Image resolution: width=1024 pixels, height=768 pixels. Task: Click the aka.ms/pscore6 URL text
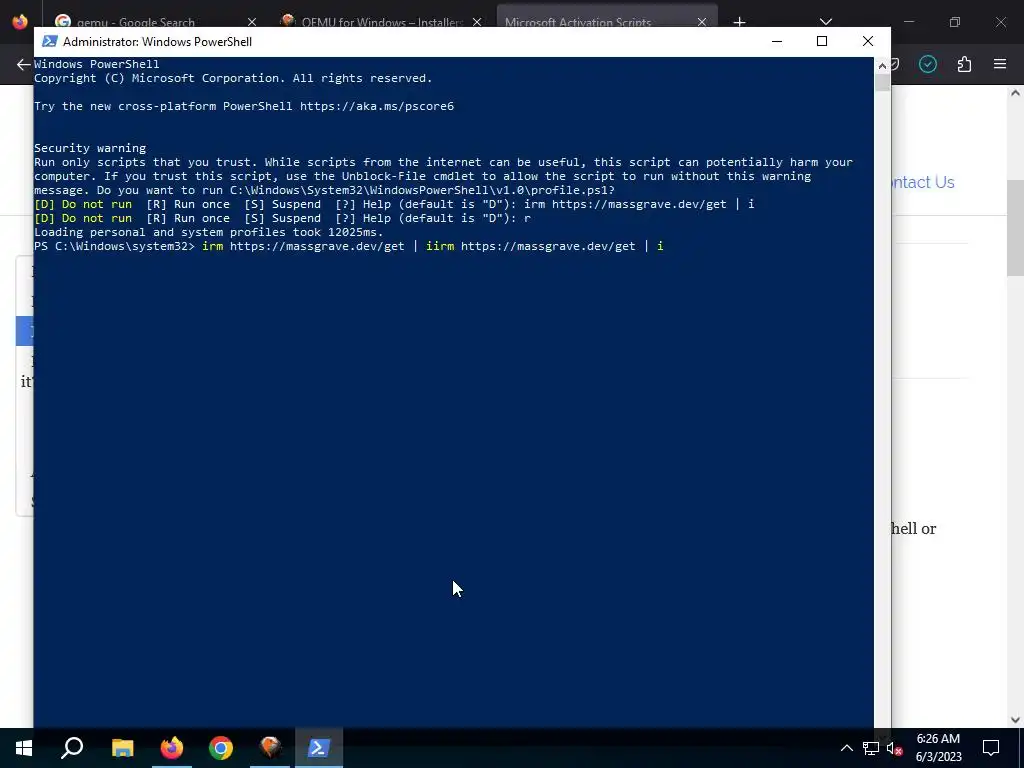[377, 106]
